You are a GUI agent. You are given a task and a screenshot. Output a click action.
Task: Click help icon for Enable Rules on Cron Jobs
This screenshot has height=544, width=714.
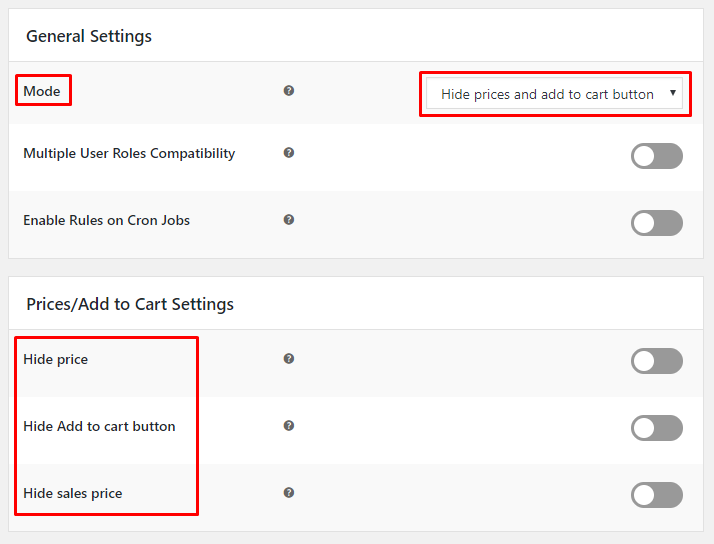[289, 220]
